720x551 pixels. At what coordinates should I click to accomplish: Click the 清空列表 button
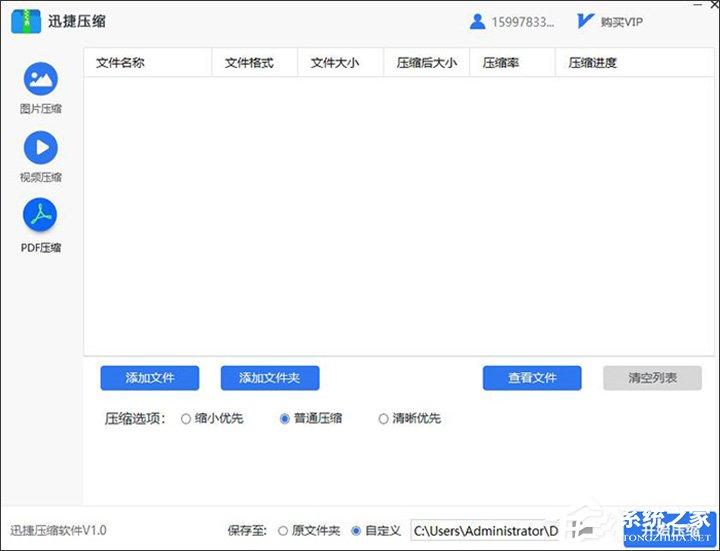652,378
